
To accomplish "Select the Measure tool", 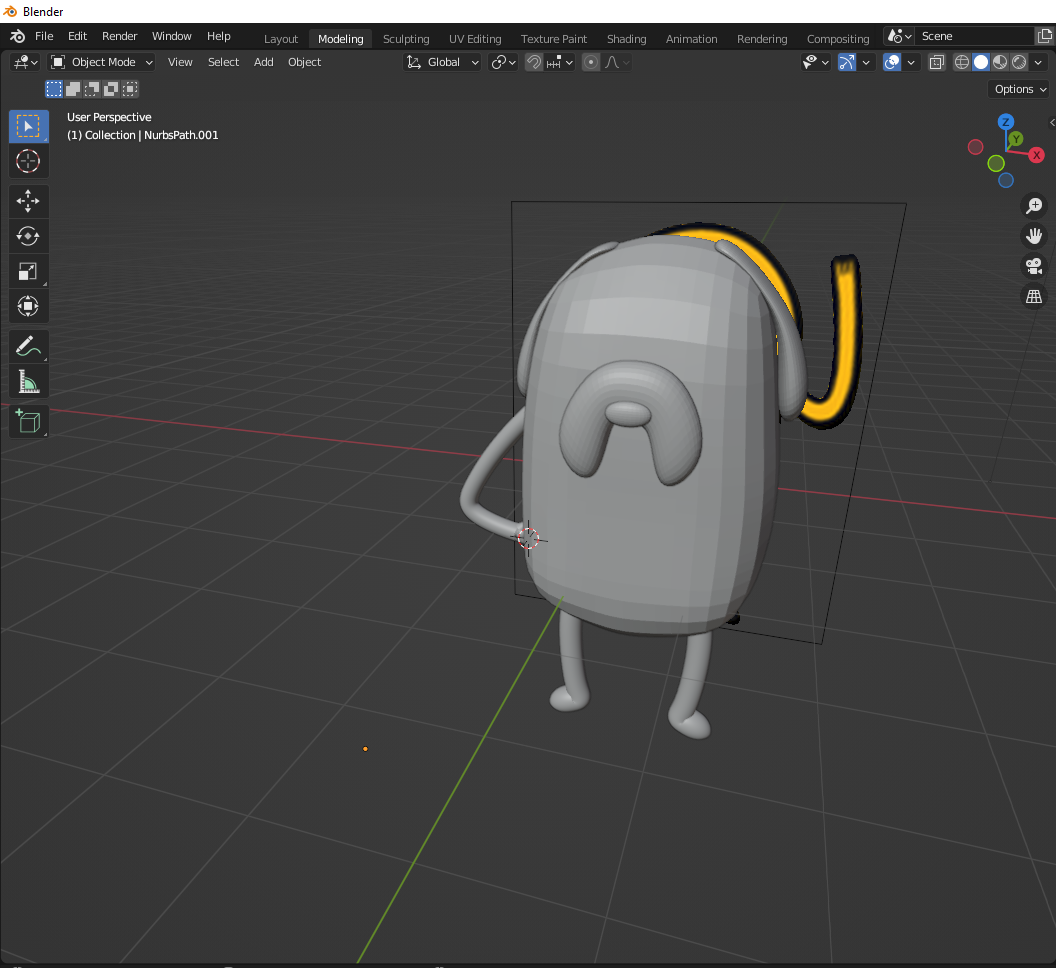I will pos(28,381).
